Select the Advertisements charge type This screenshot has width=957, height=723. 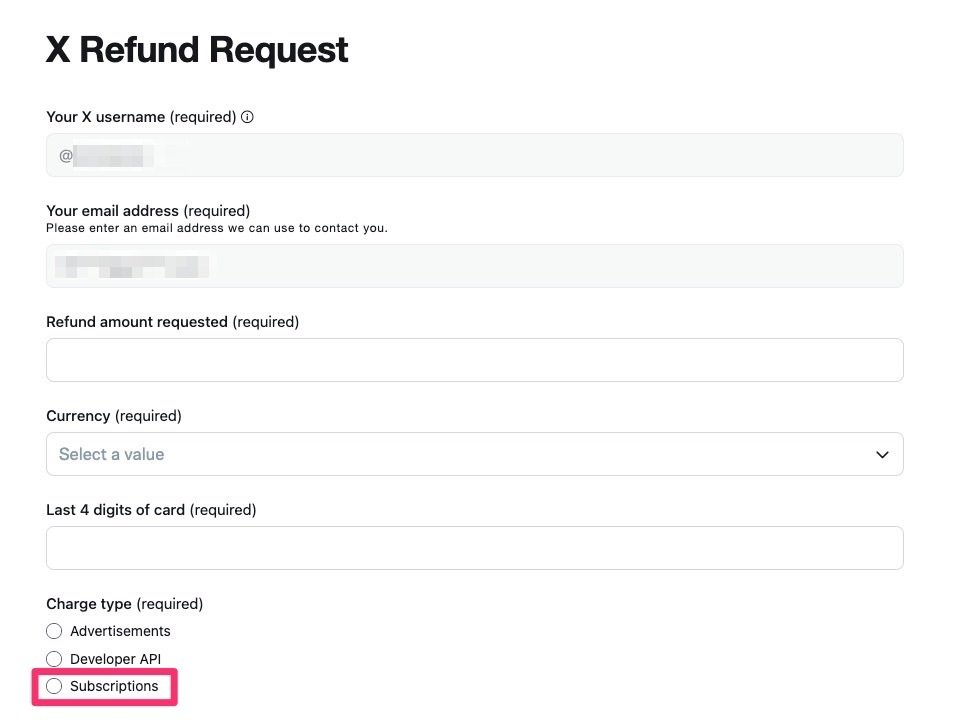point(54,631)
